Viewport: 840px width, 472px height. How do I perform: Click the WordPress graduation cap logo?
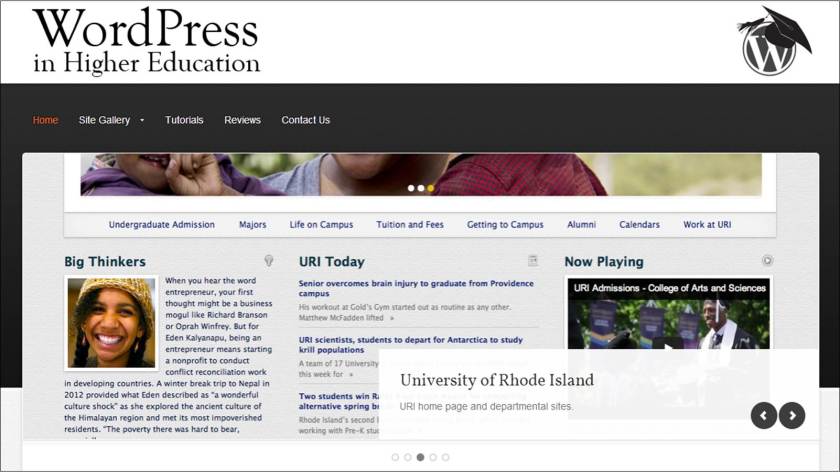click(774, 41)
